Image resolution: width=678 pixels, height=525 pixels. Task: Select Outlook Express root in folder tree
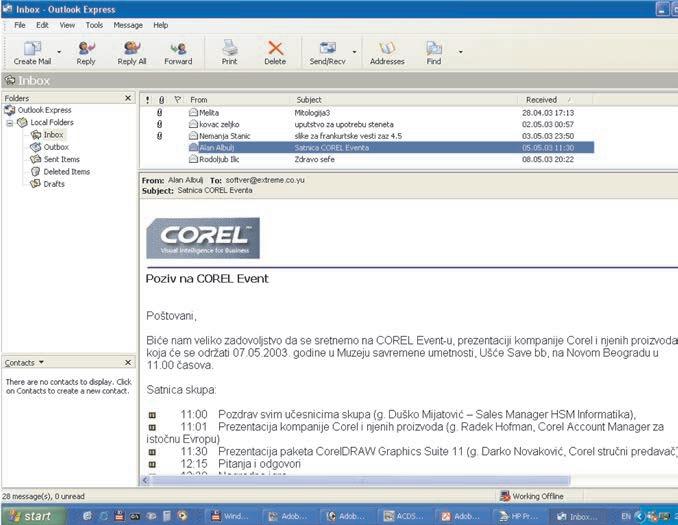pyautogui.click(x=38, y=110)
